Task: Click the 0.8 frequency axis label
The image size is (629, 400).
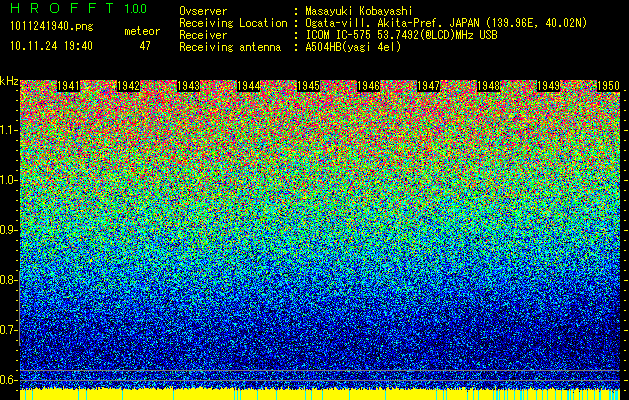Action: (x=9, y=280)
